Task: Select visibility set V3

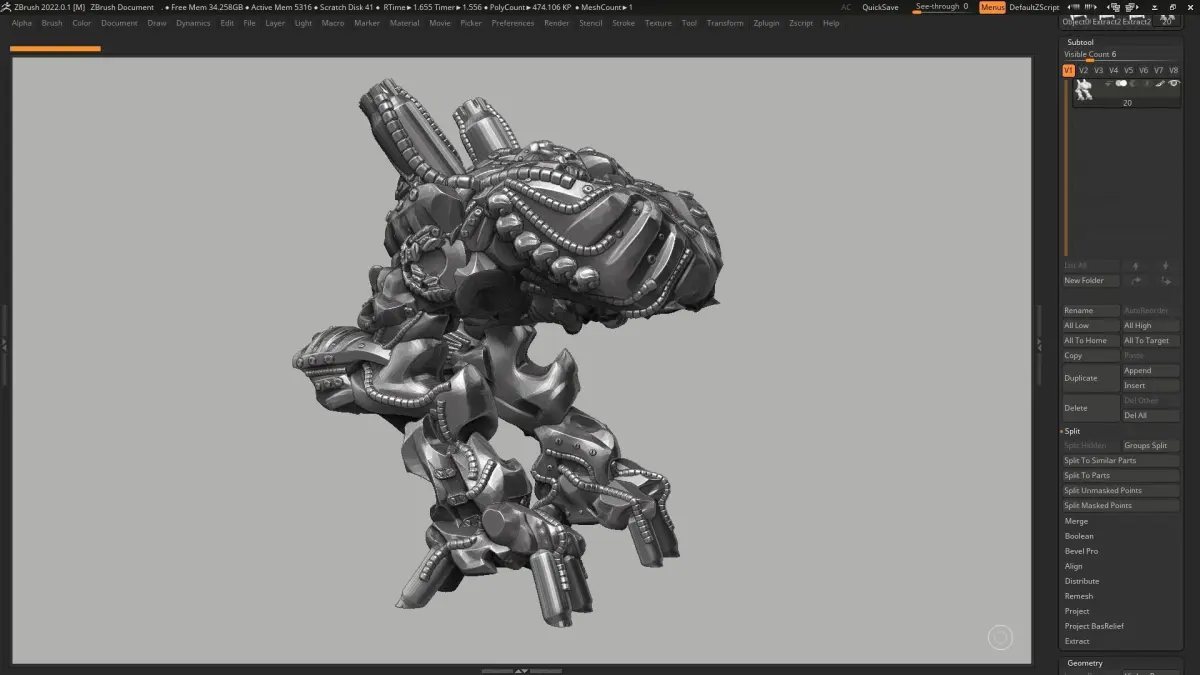Action: [x=1098, y=70]
